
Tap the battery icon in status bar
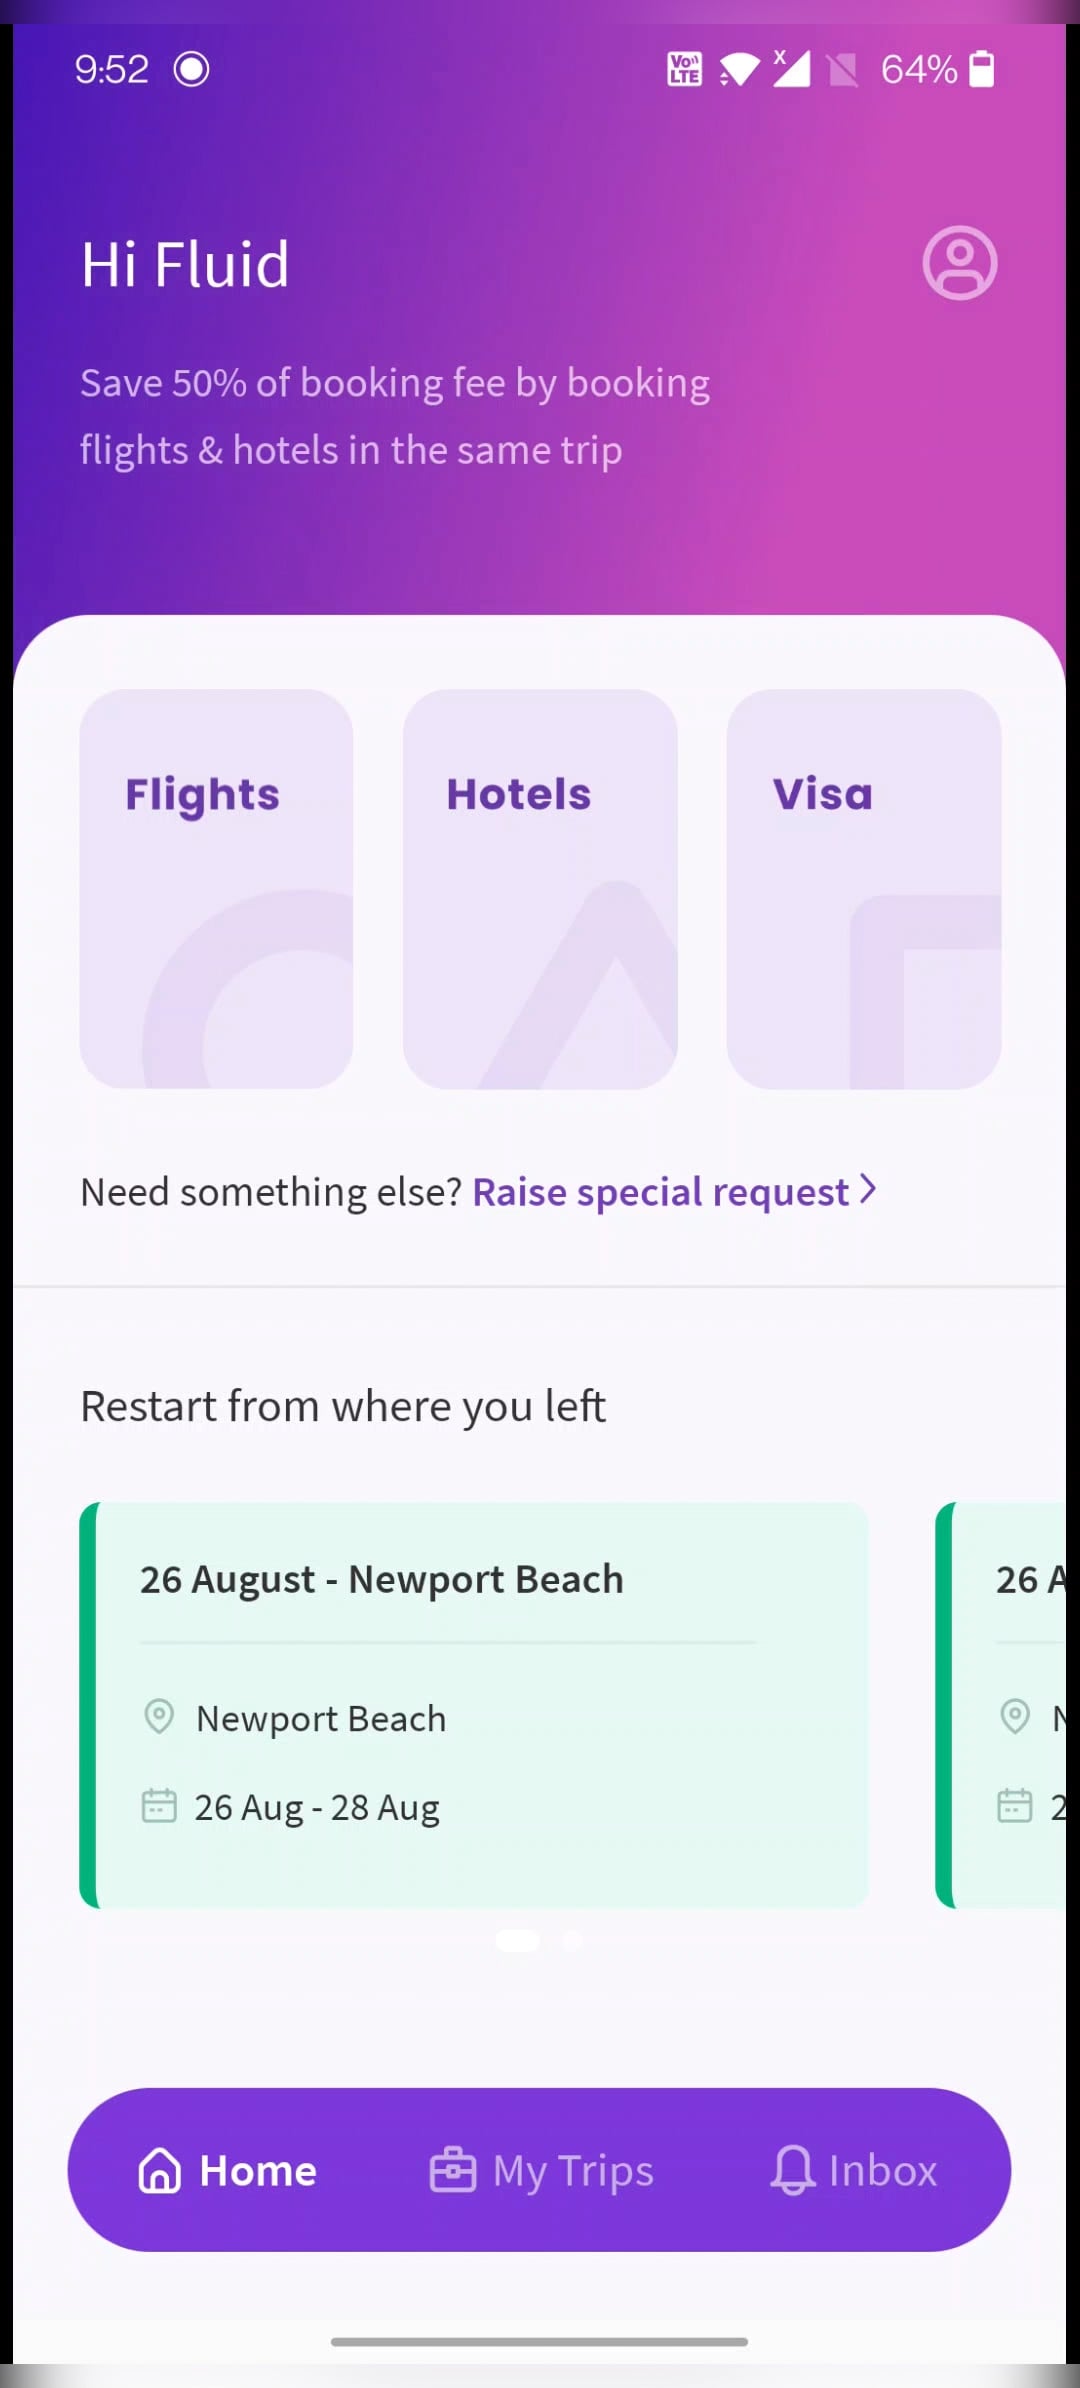click(982, 70)
